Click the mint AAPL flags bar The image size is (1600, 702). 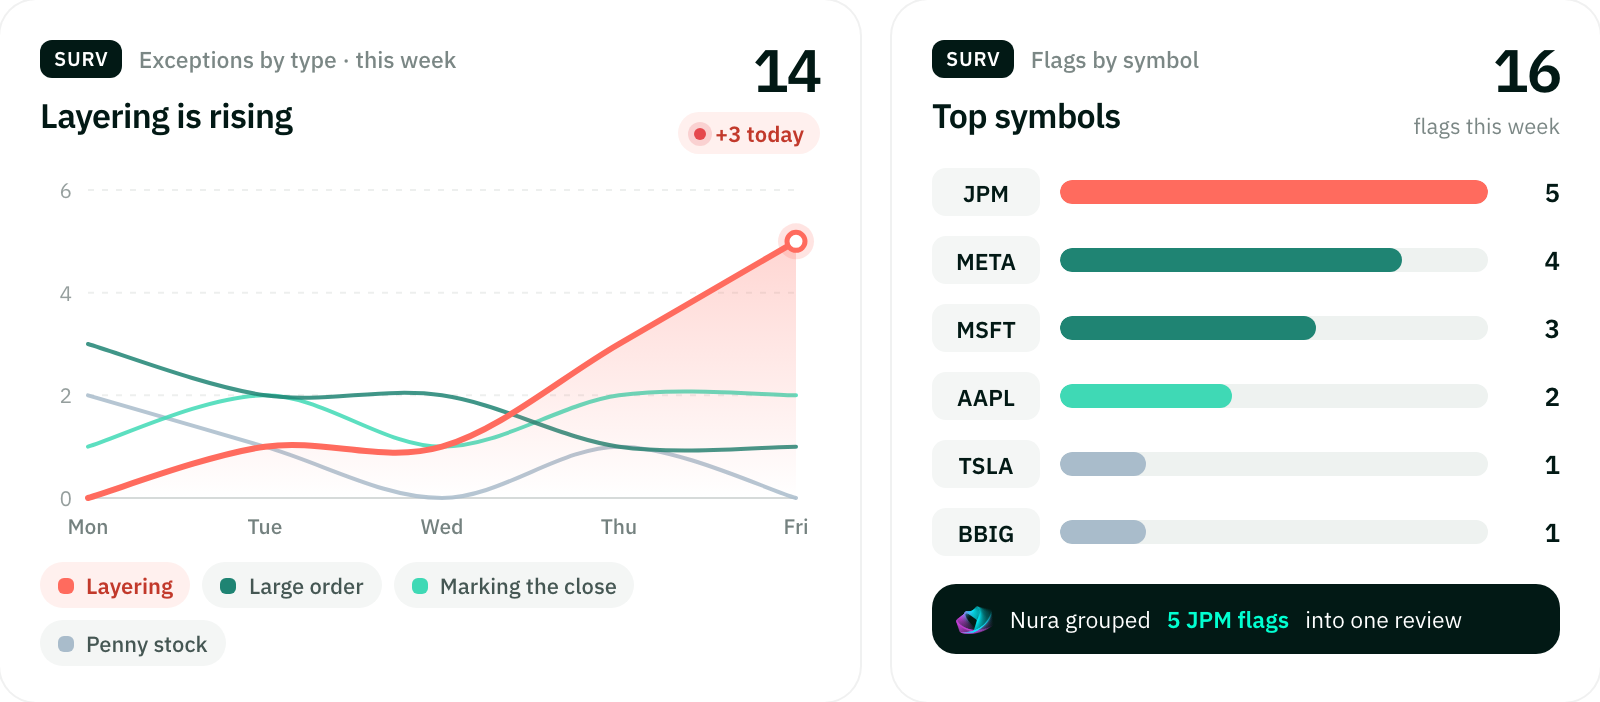[x=1146, y=396]
